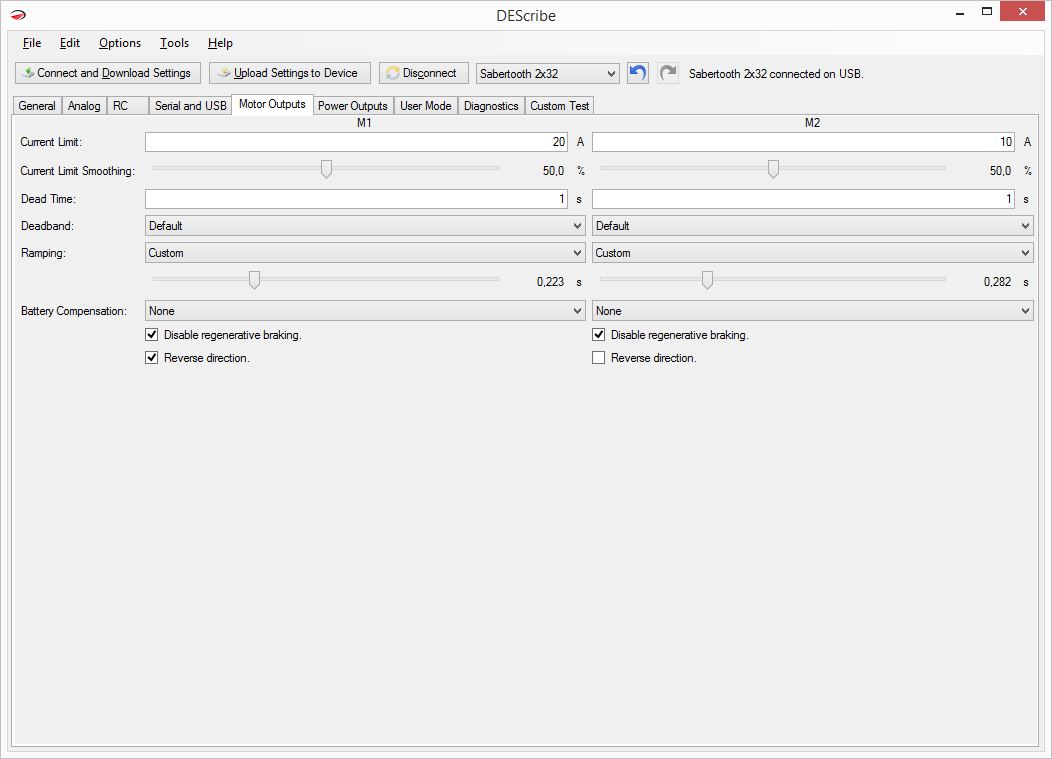Click the blue undo arrow icon

tap(638, 73)
